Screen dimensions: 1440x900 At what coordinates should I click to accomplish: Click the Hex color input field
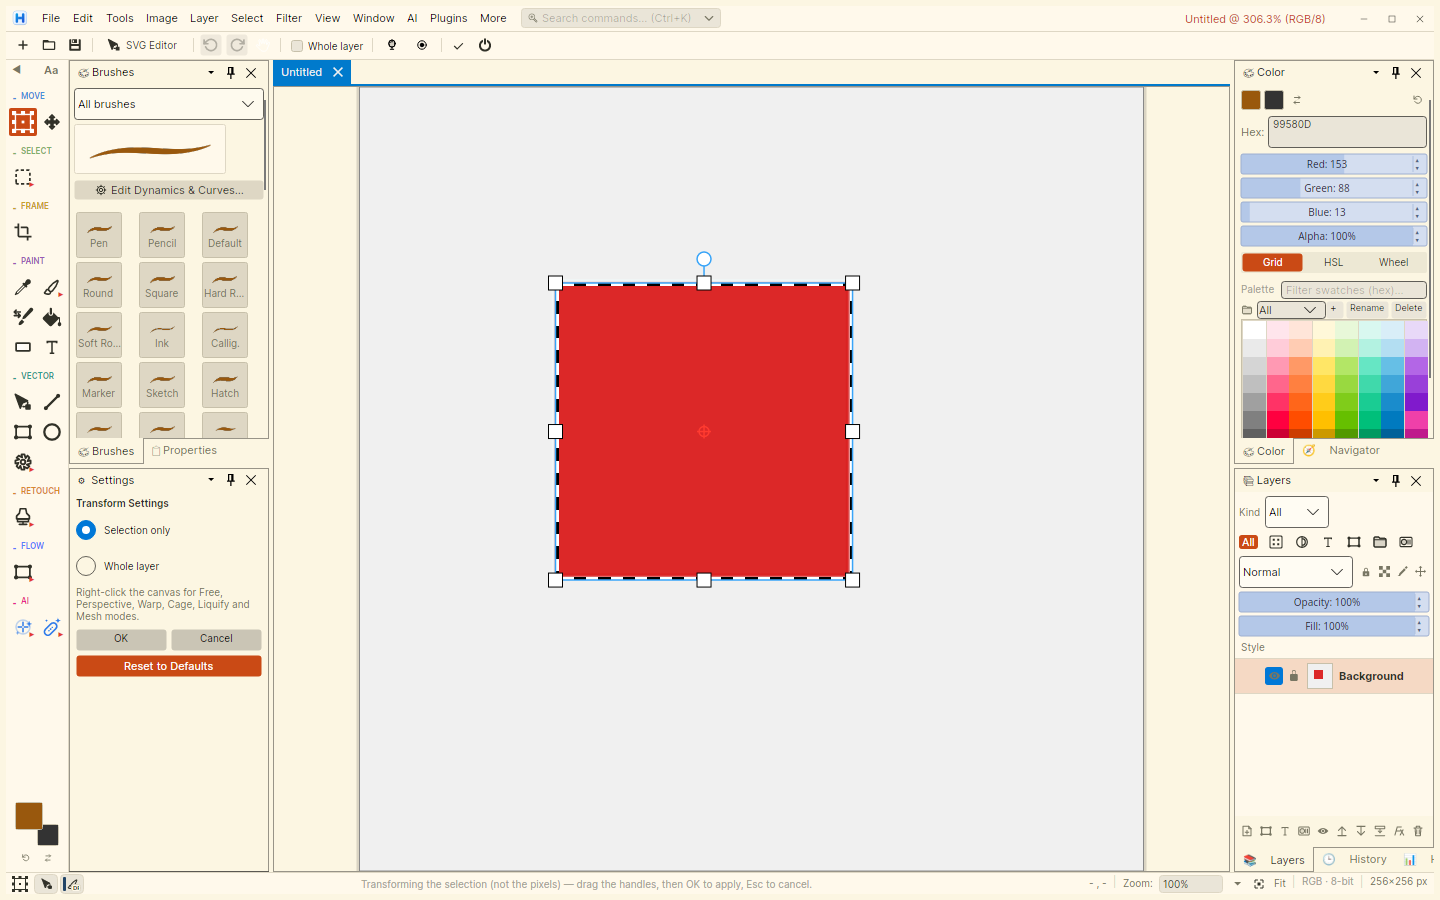[1347, 132]
